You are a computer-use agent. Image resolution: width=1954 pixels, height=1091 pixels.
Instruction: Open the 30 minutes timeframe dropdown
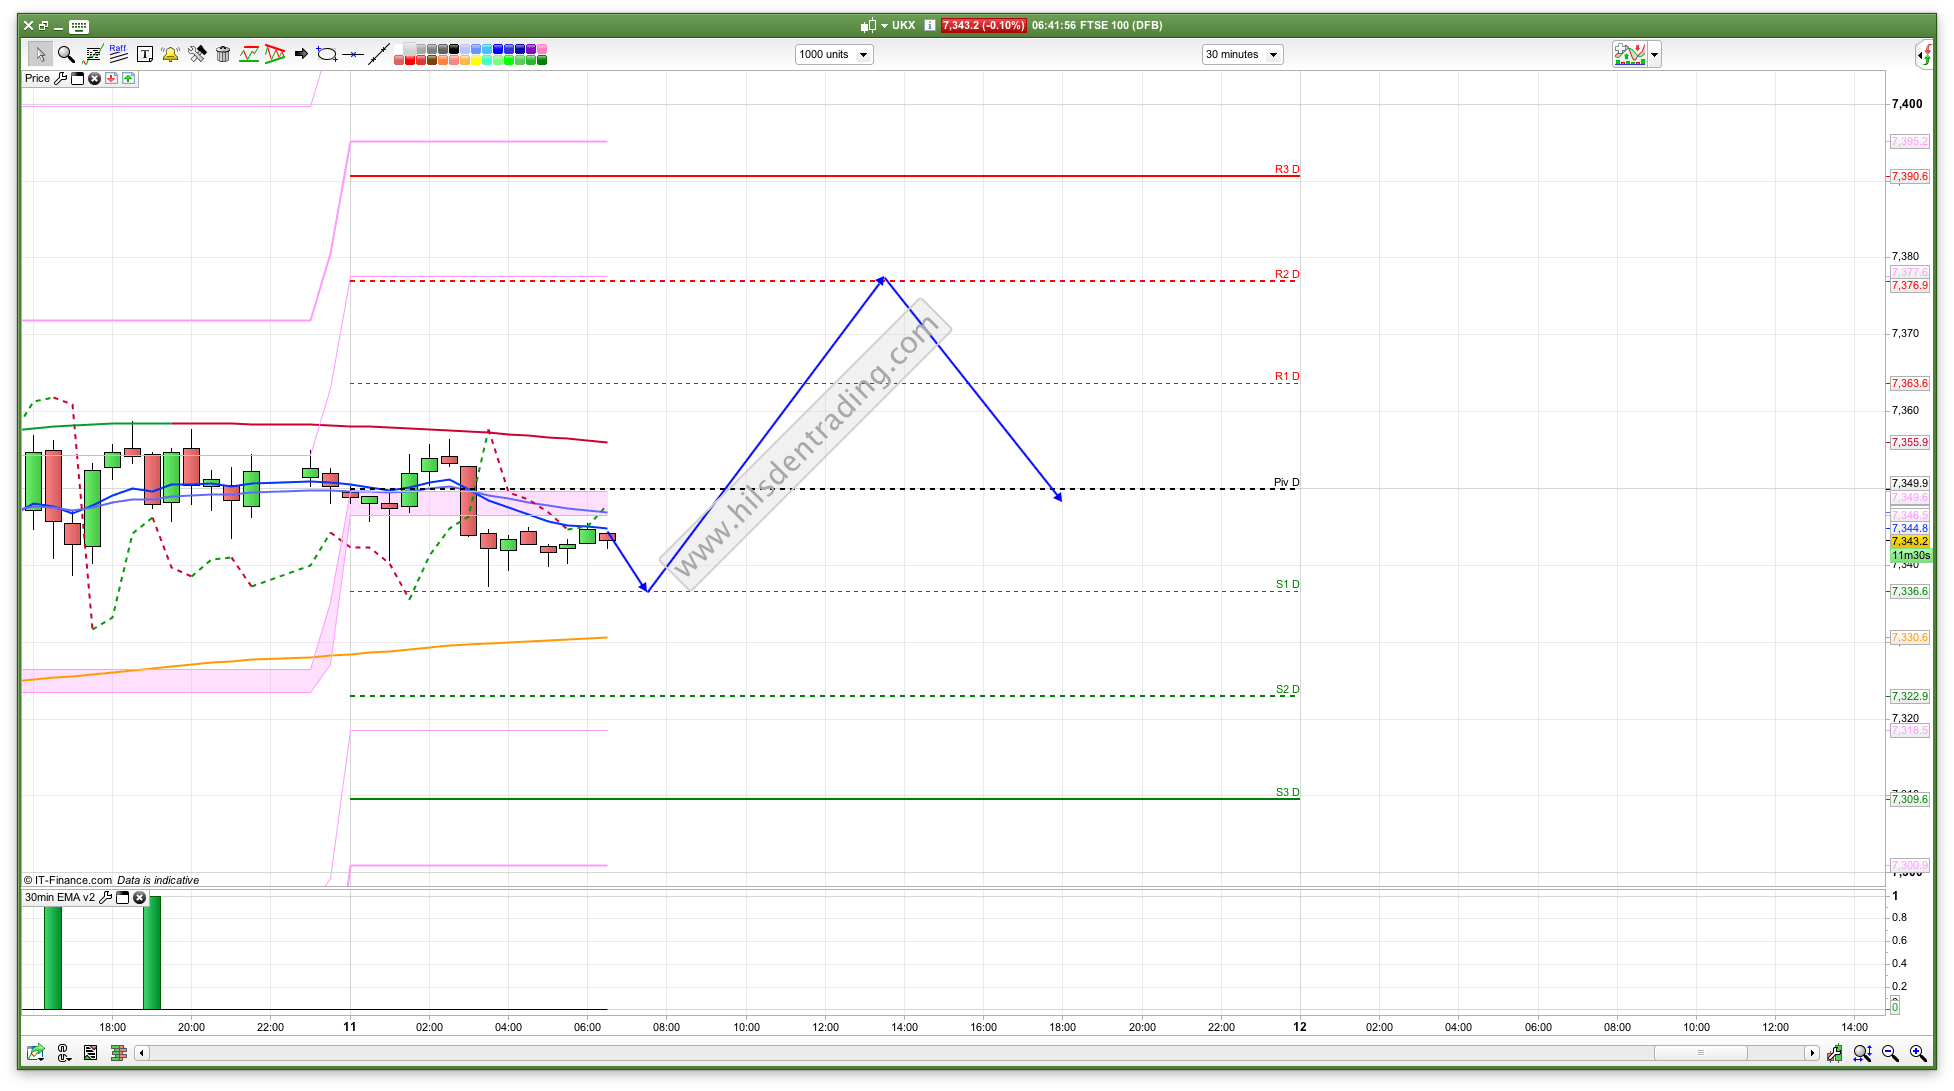click(x=1273, y=55)
